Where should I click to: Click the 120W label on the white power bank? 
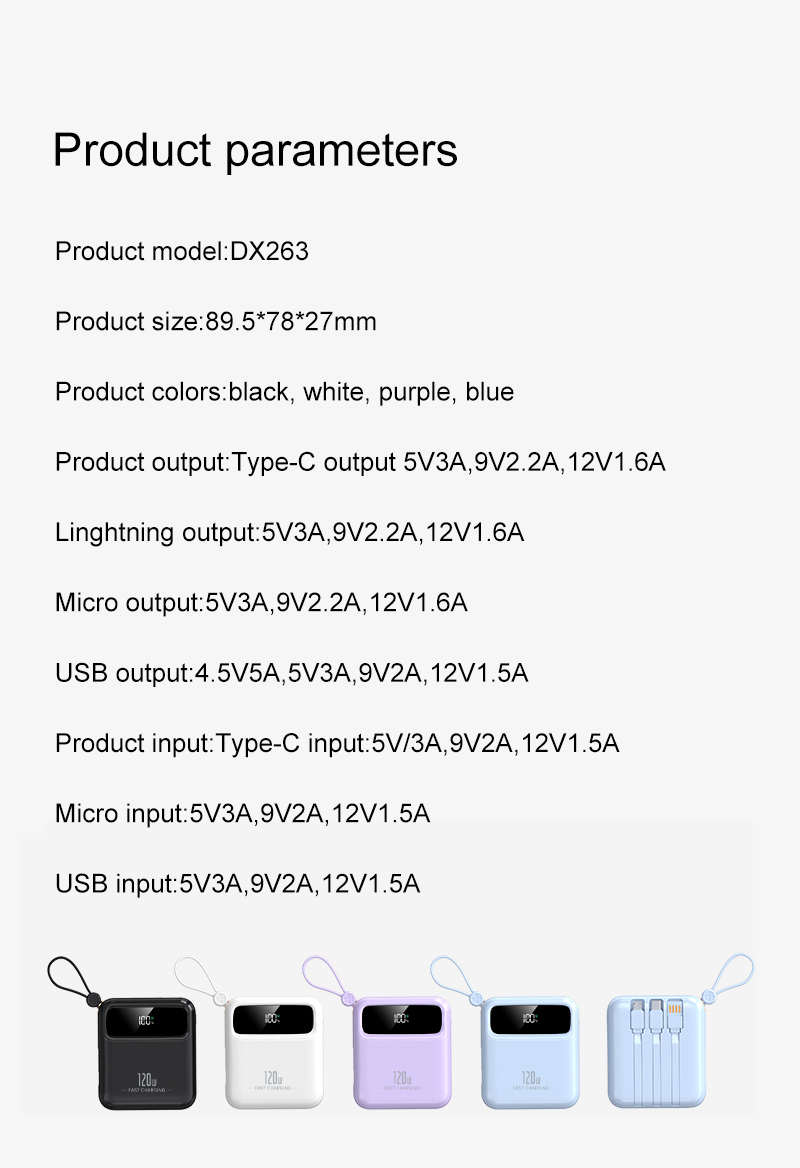273,1078
